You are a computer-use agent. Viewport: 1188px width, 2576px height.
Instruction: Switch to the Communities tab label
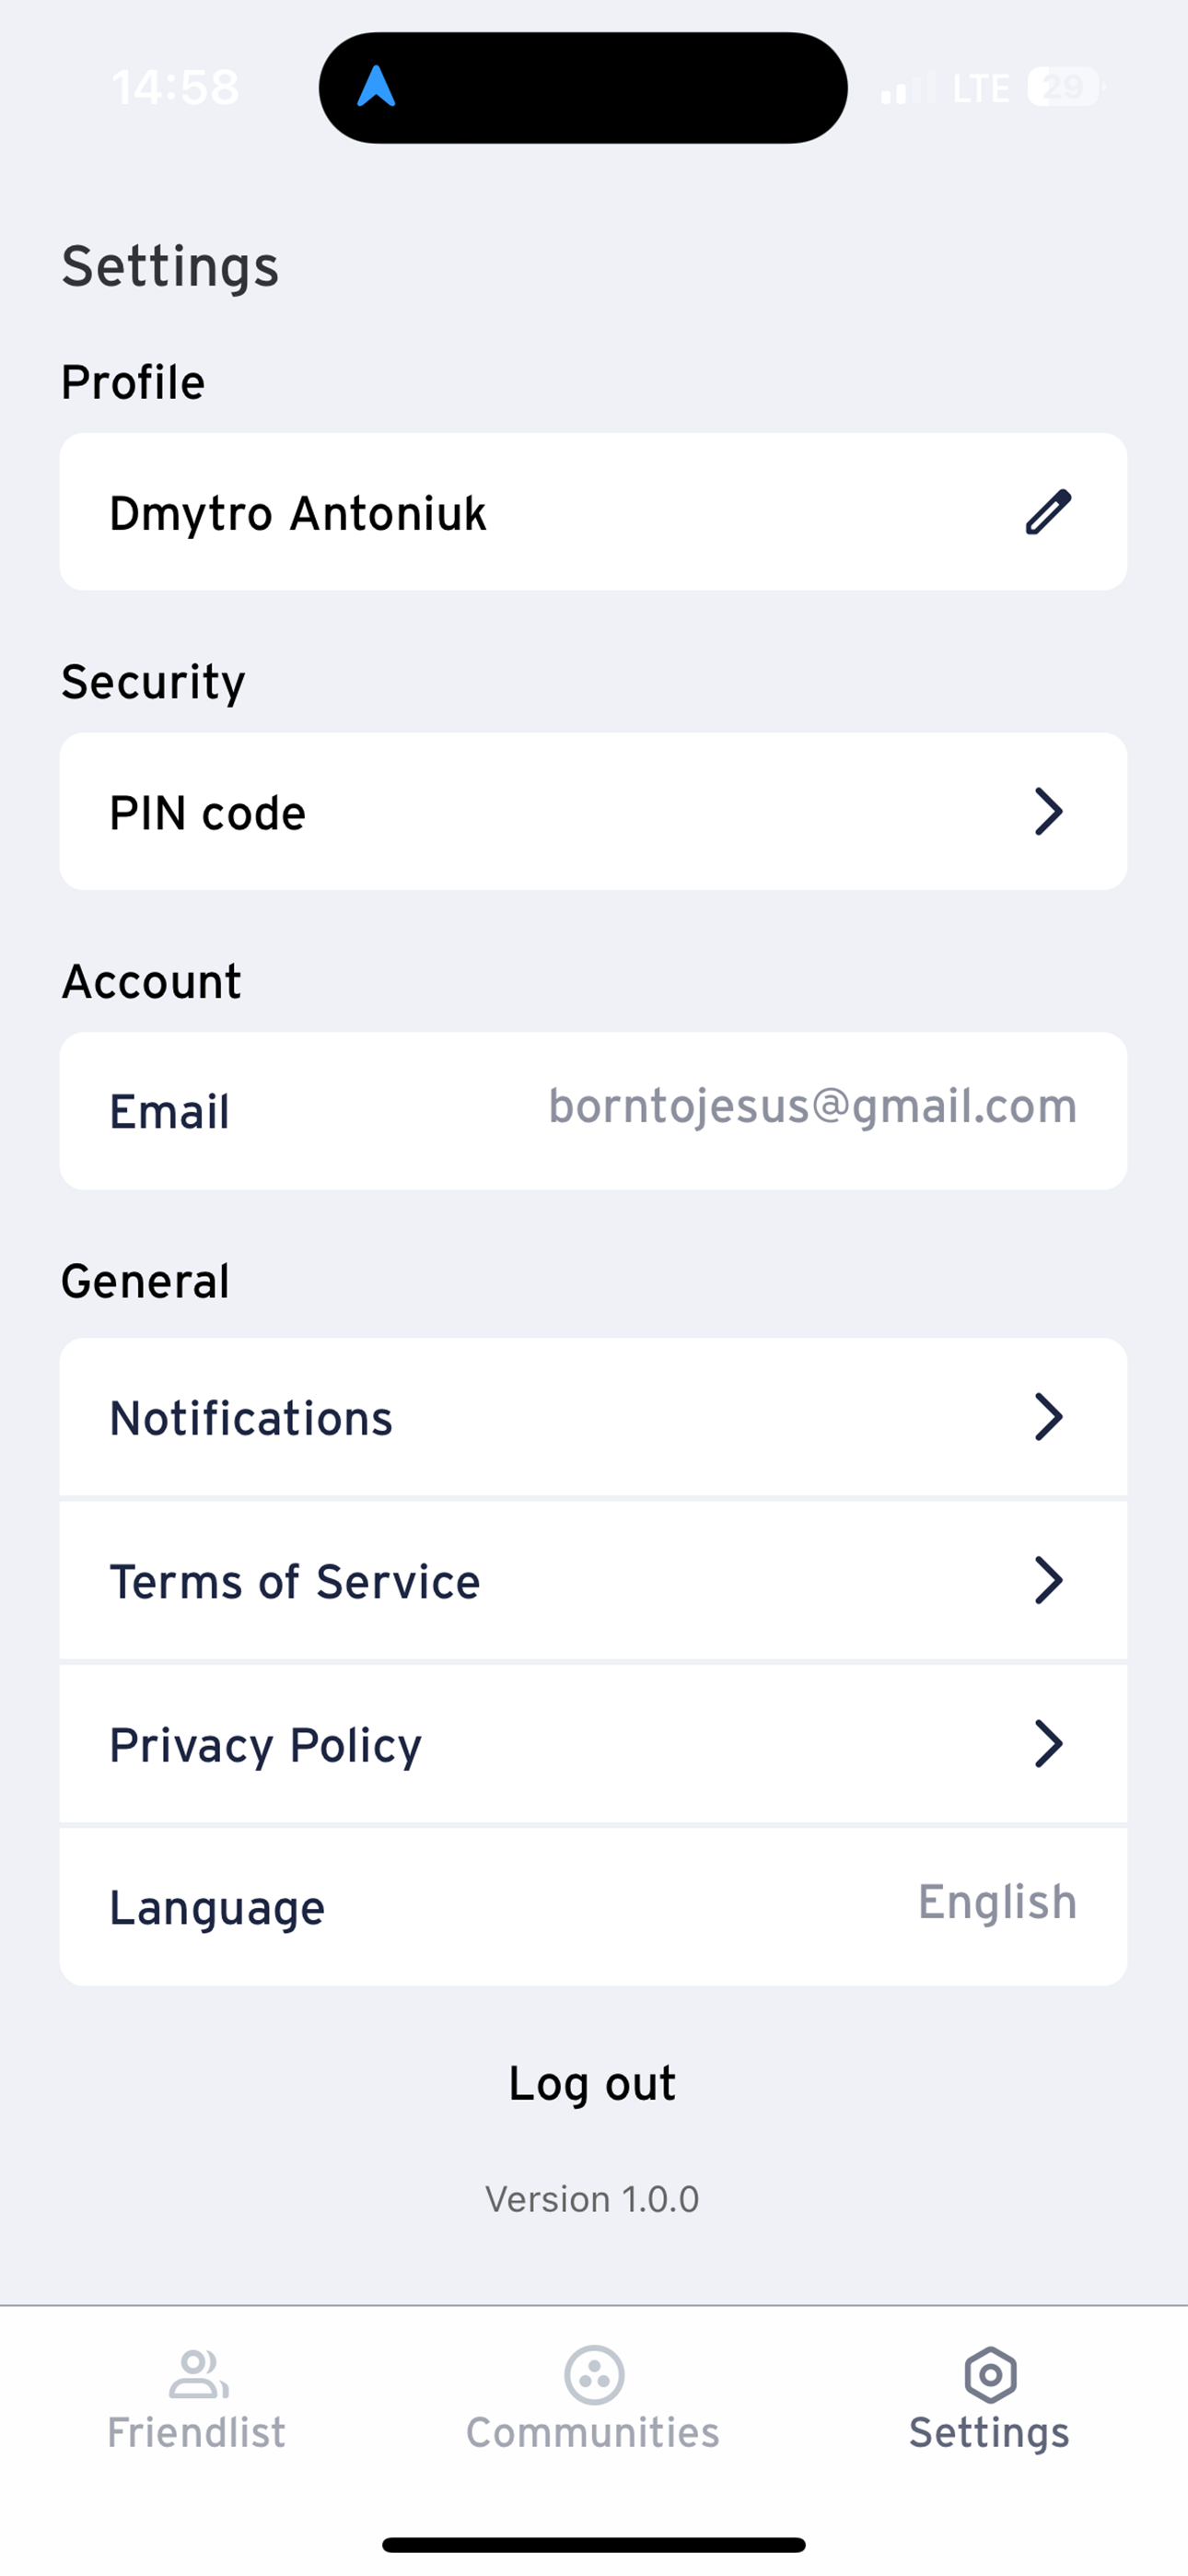coord(593,2432)
